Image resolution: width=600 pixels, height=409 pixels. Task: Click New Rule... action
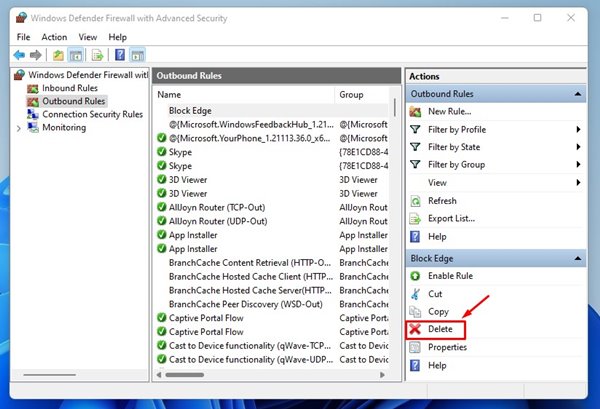pyautogui.click(x=450, y=111)
